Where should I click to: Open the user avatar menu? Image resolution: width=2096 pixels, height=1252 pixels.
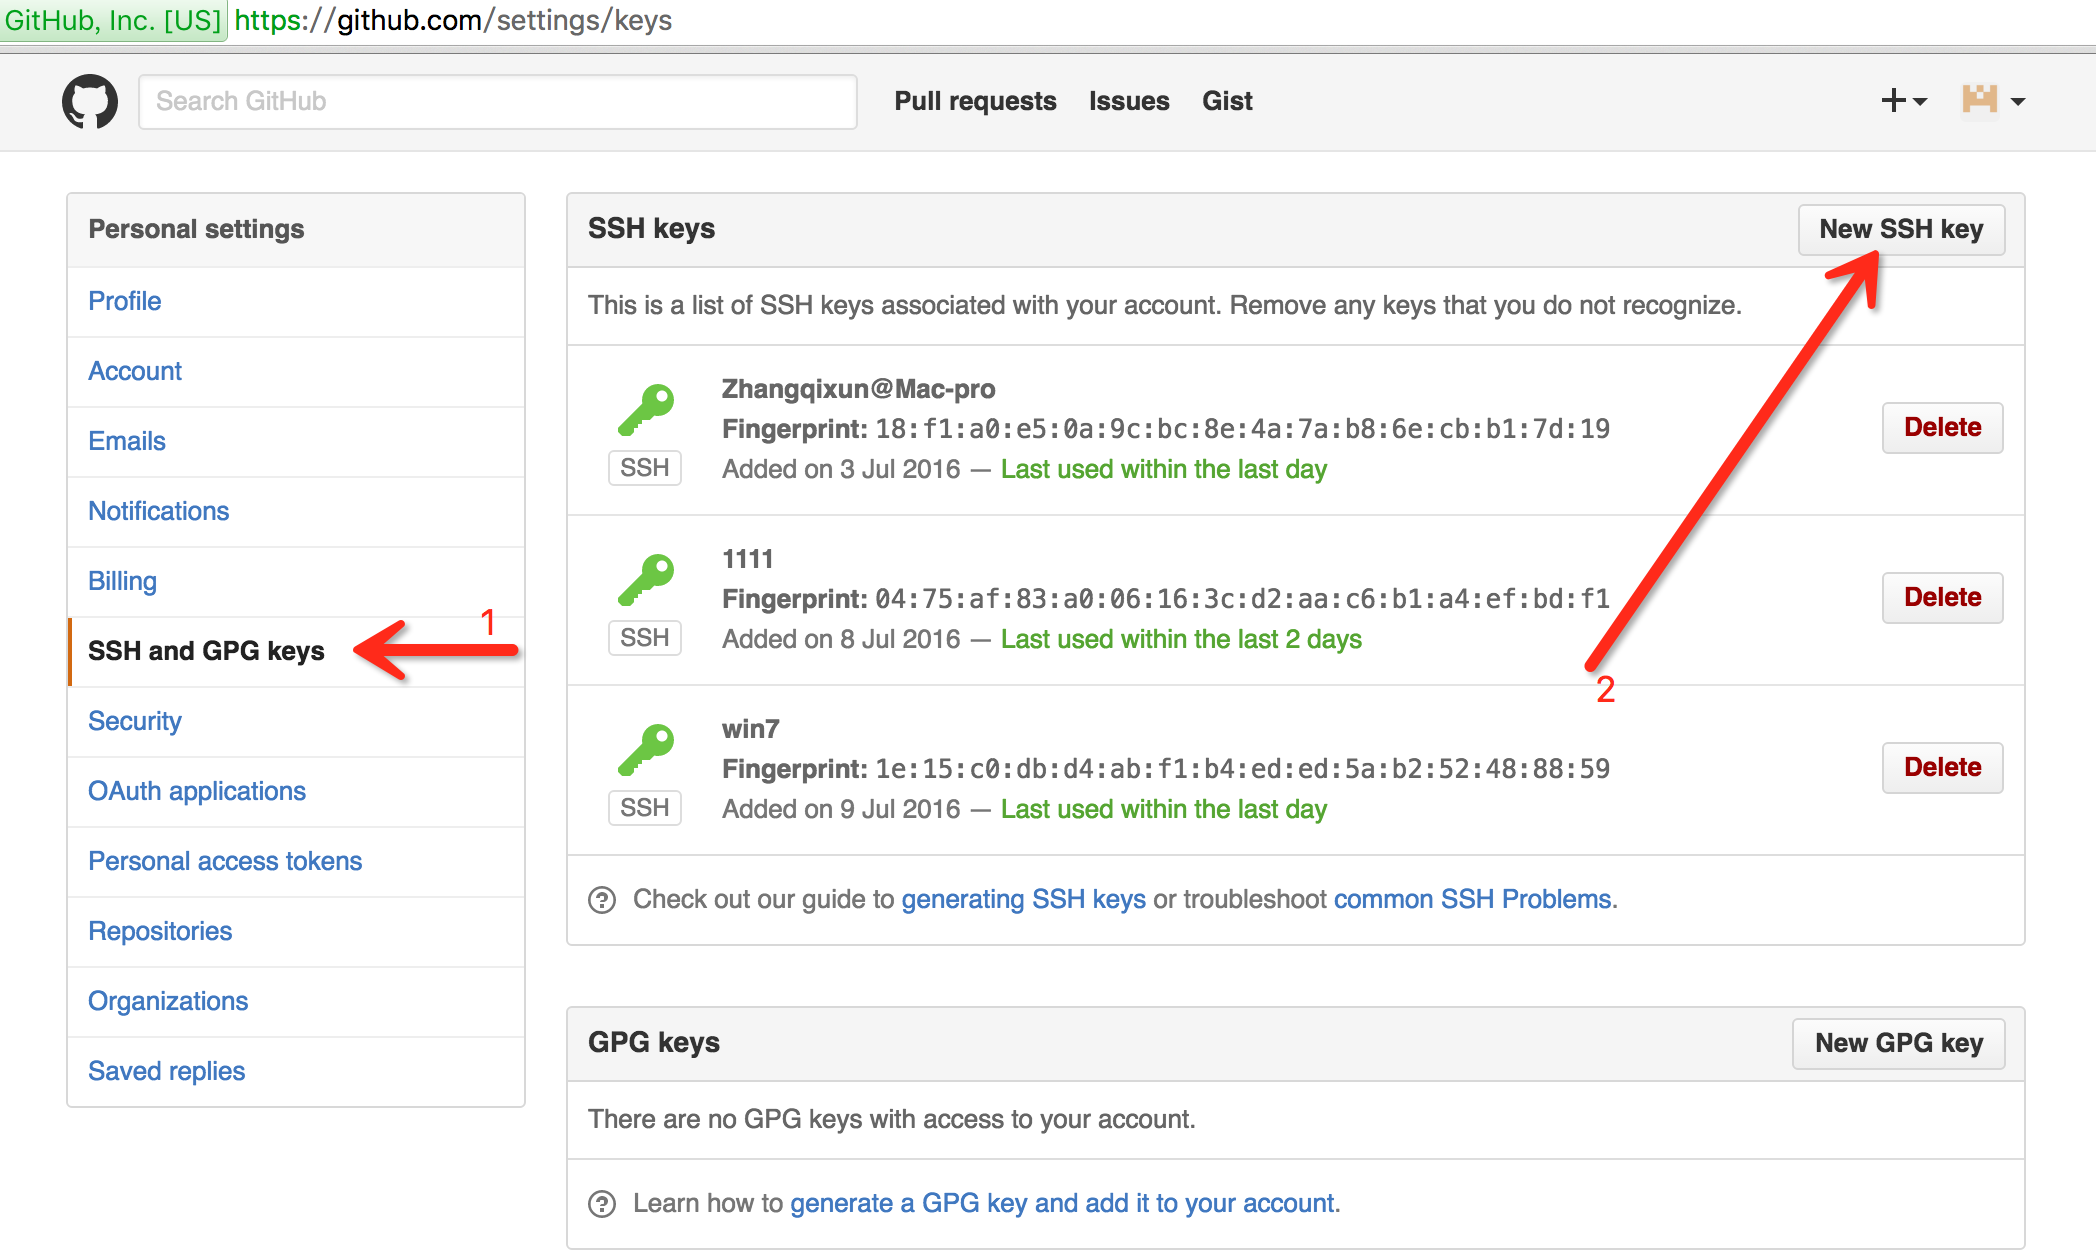[x=1993, y=100]
